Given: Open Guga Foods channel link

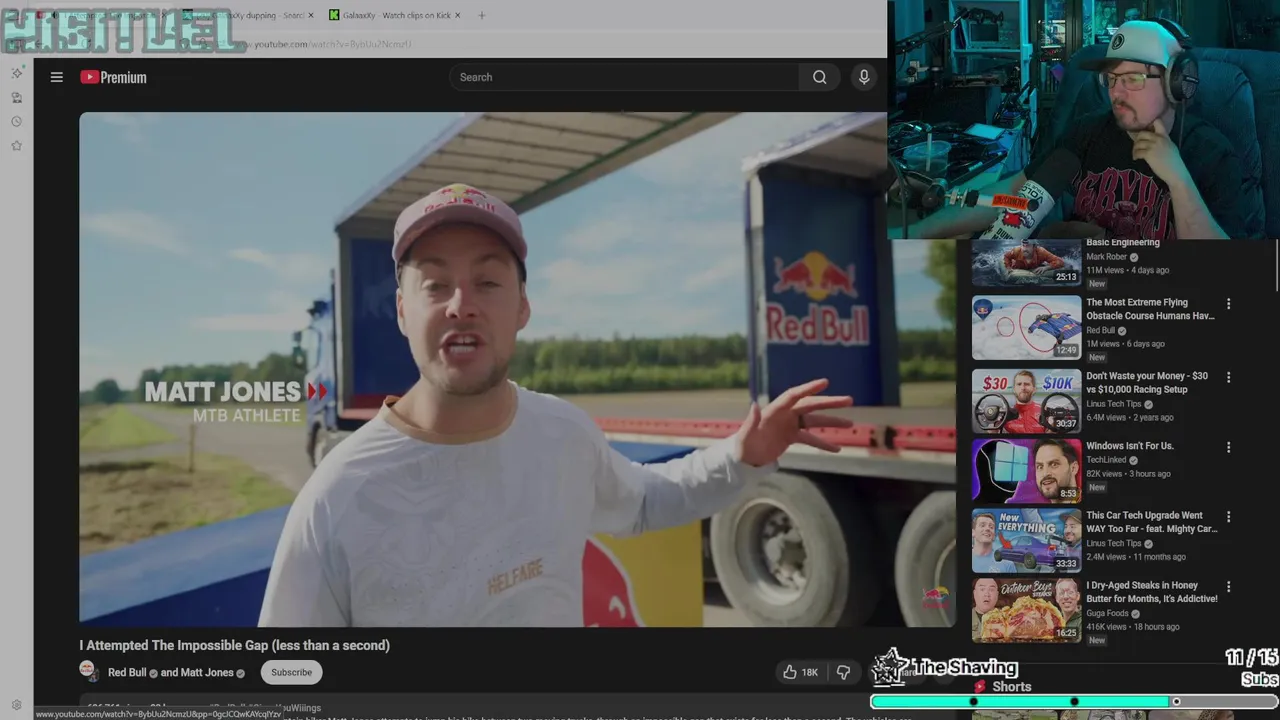Looking at the screenshot, I should [1107, 613].
